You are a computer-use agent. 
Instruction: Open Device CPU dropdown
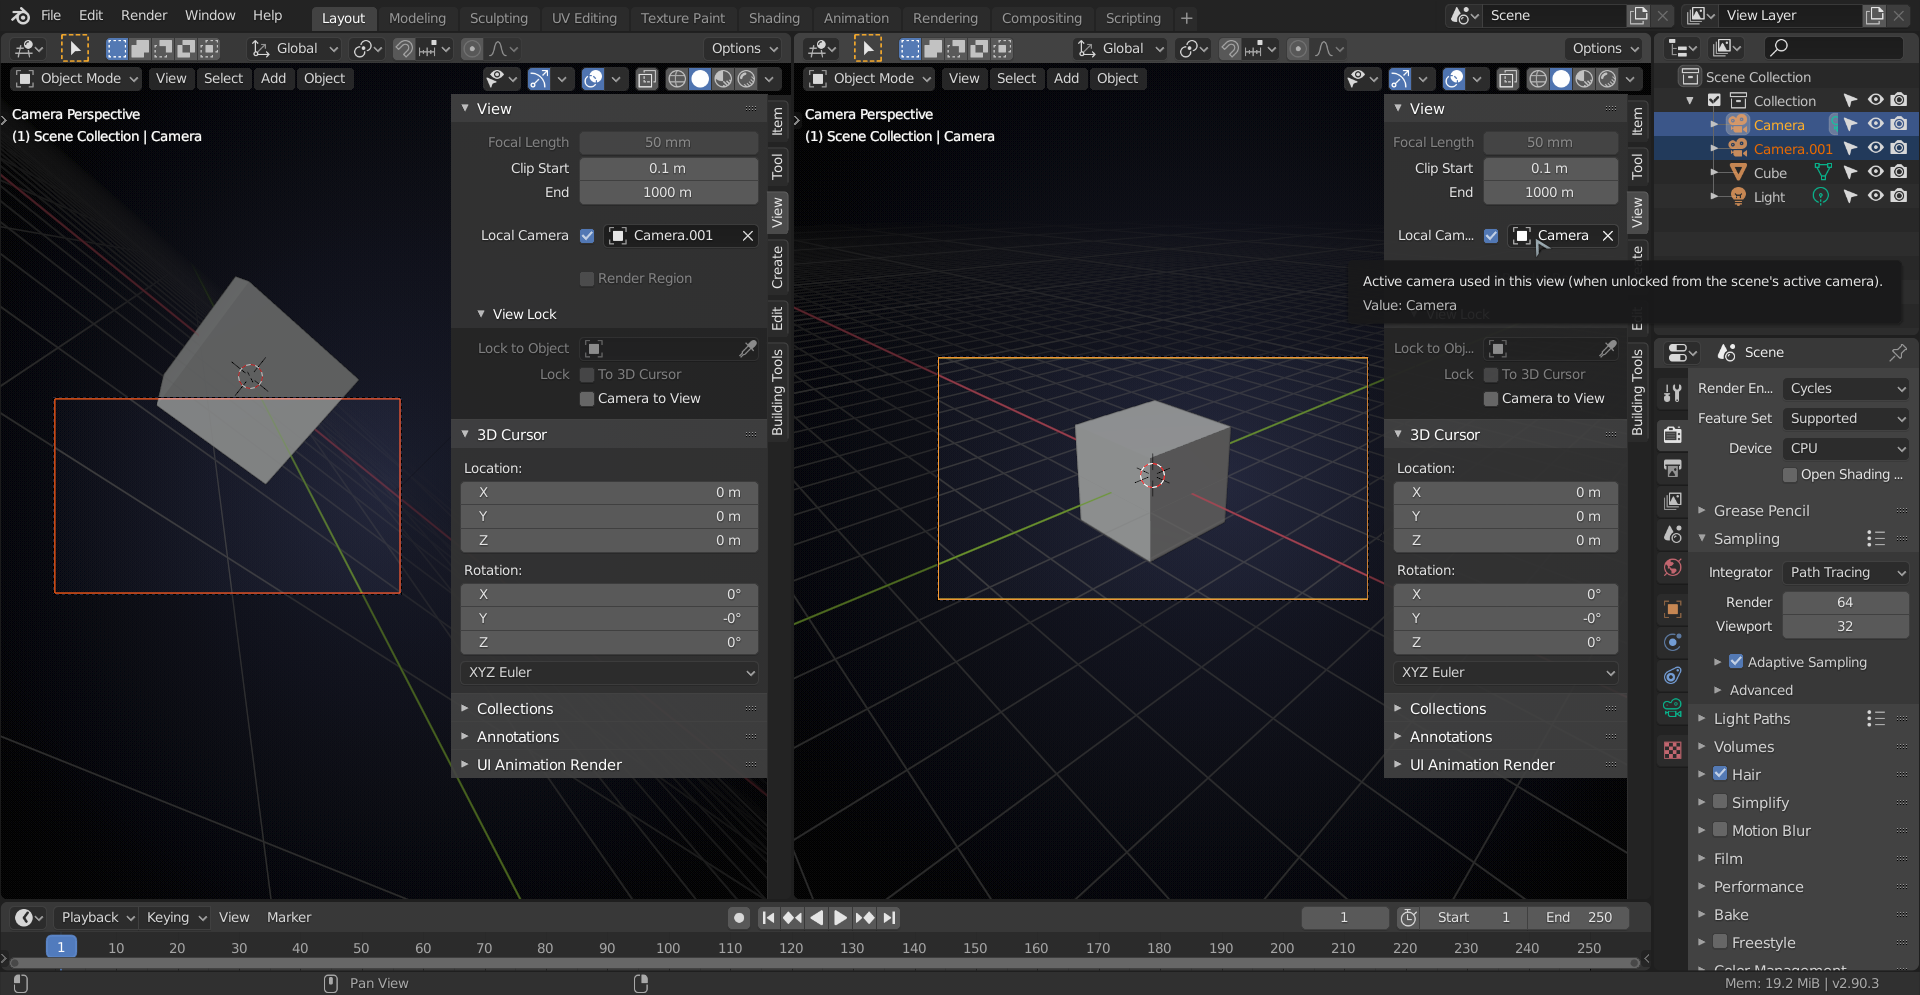point(1846,449)
